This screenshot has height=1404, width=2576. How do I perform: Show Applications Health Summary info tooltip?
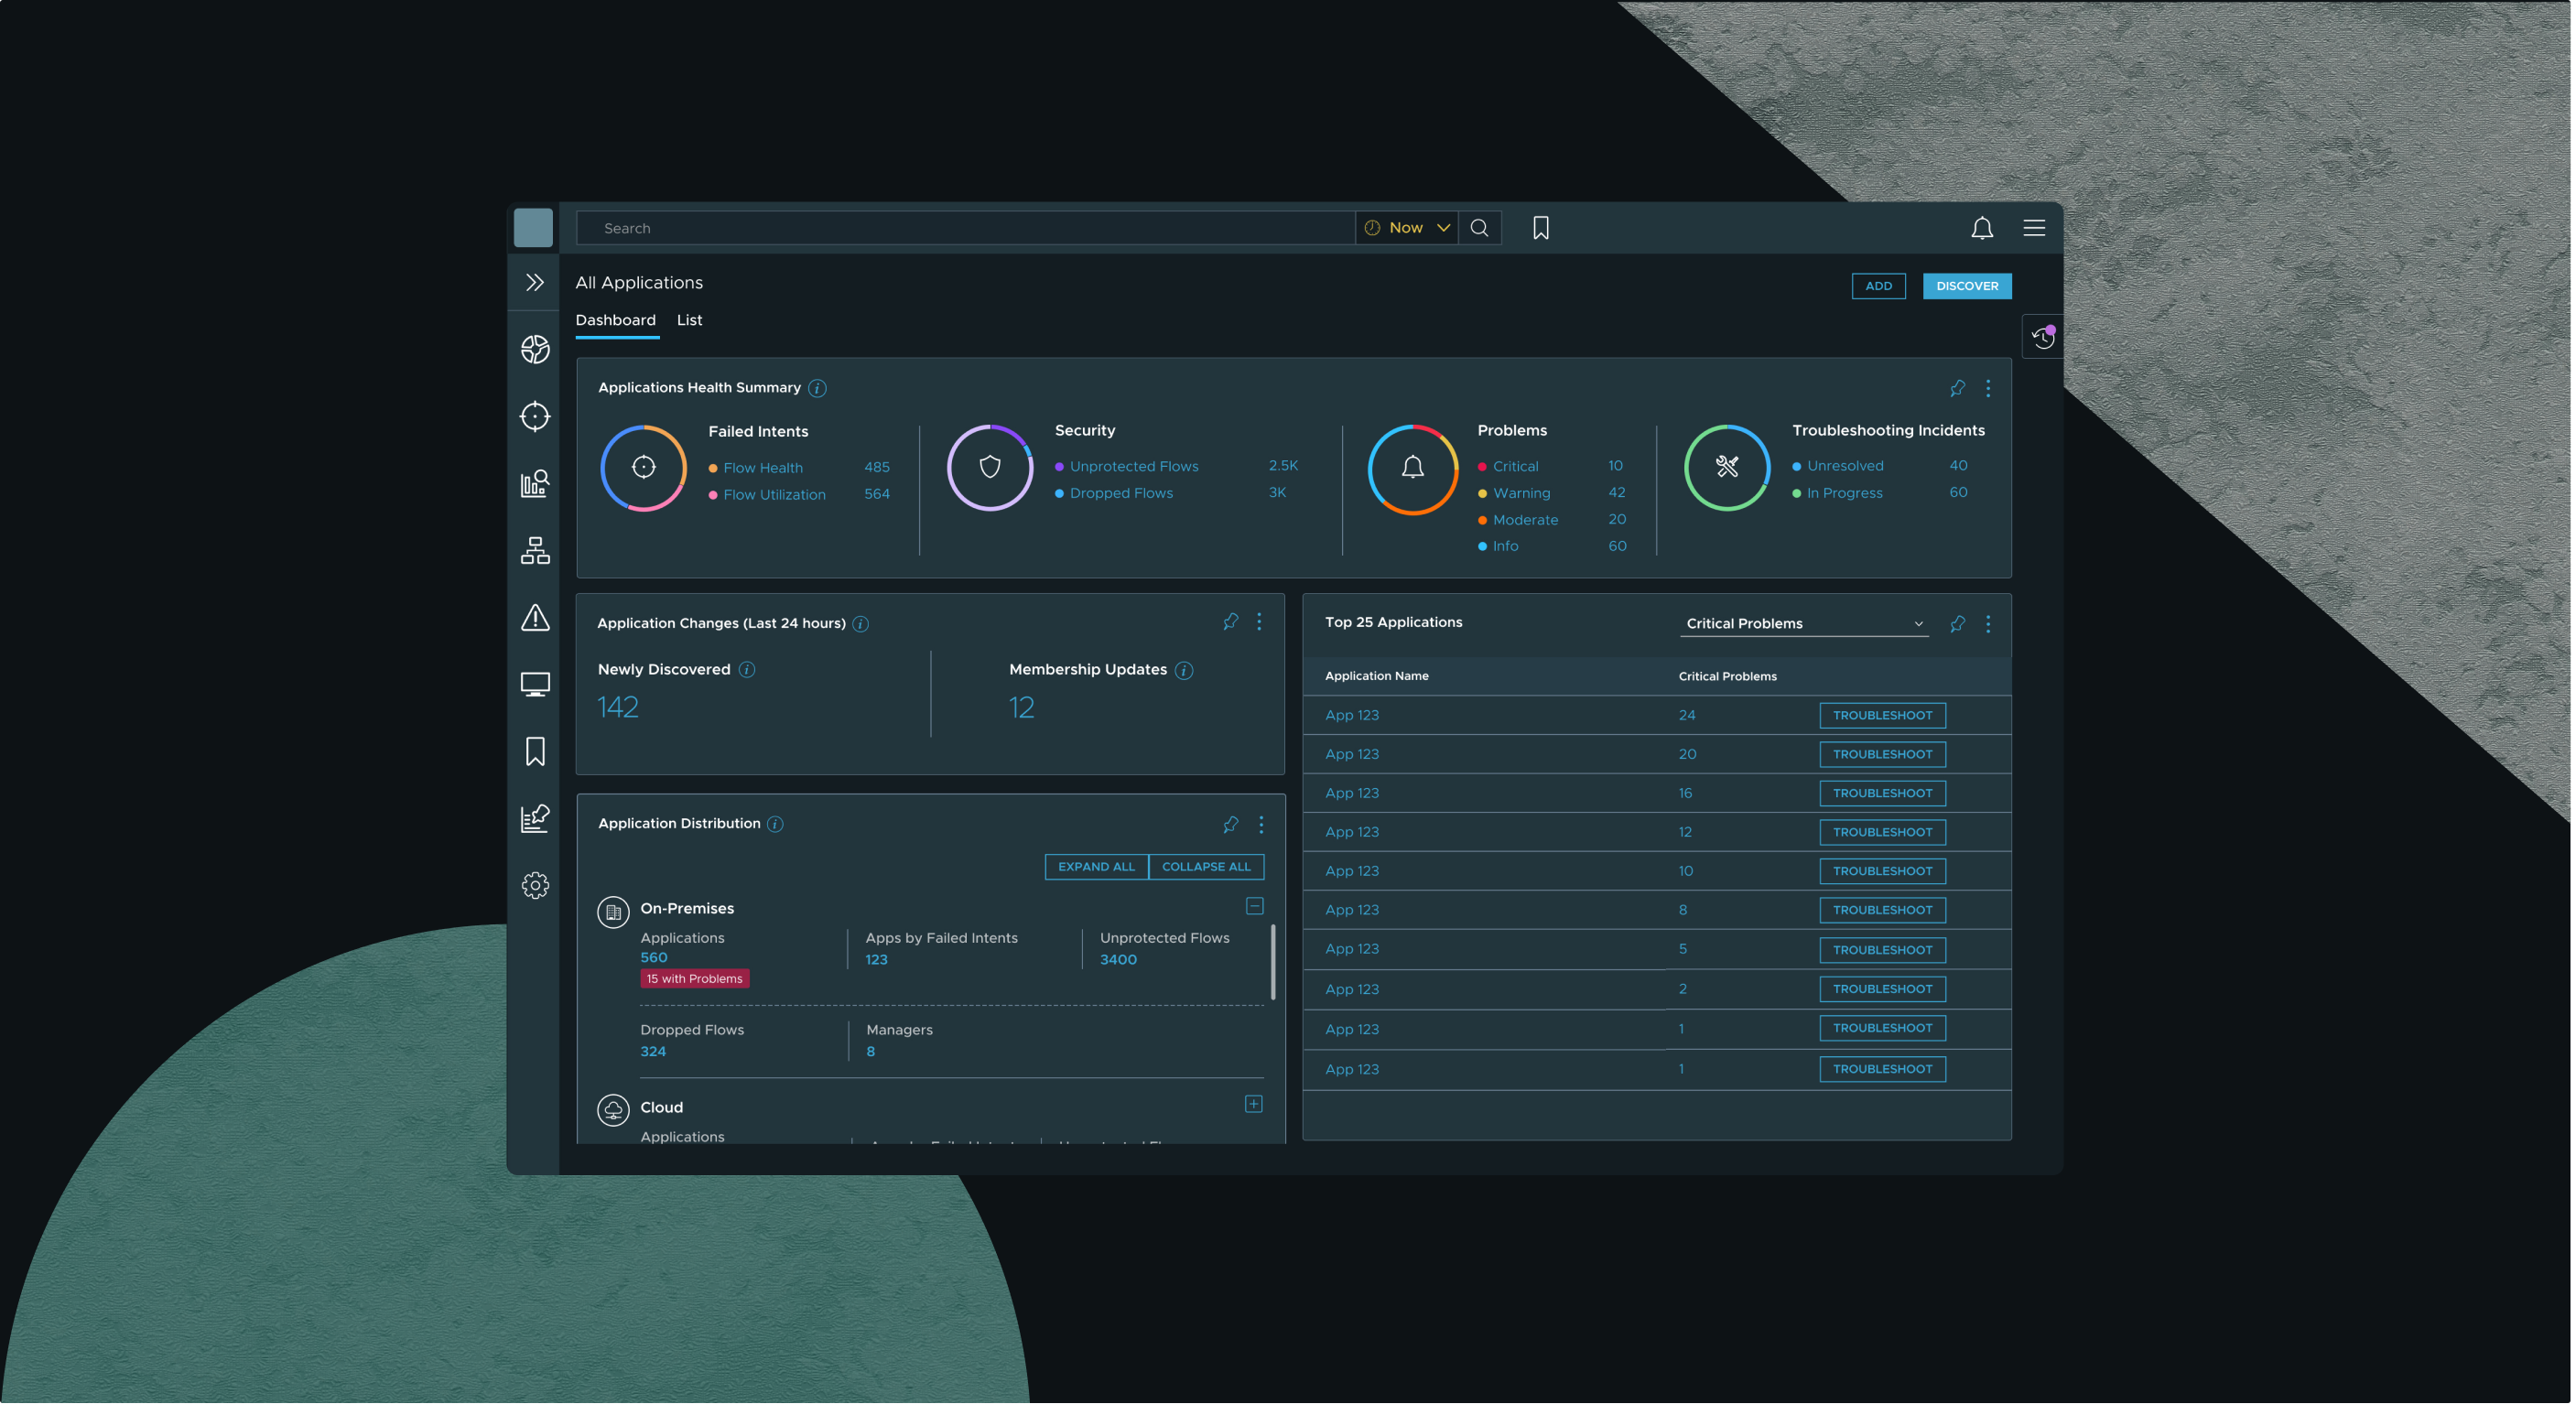(817, 388)
